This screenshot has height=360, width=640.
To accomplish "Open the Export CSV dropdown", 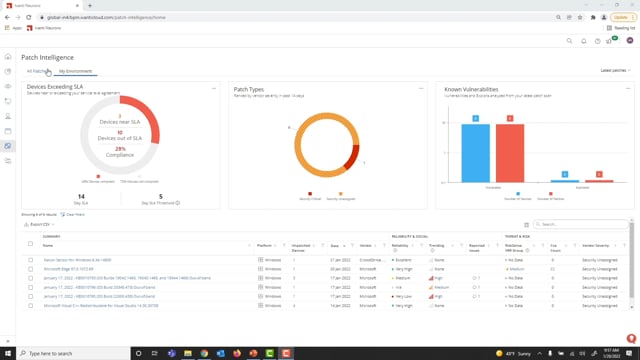I will point(39,224).
